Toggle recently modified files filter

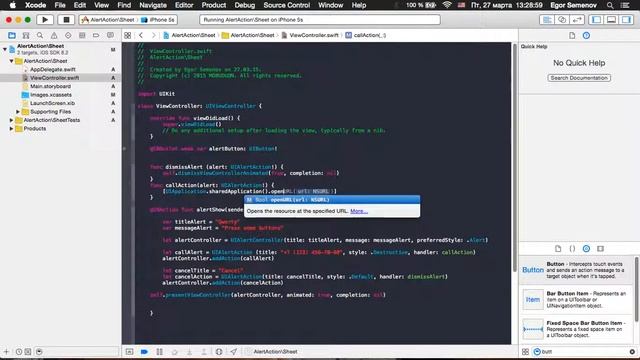point(19,351)
